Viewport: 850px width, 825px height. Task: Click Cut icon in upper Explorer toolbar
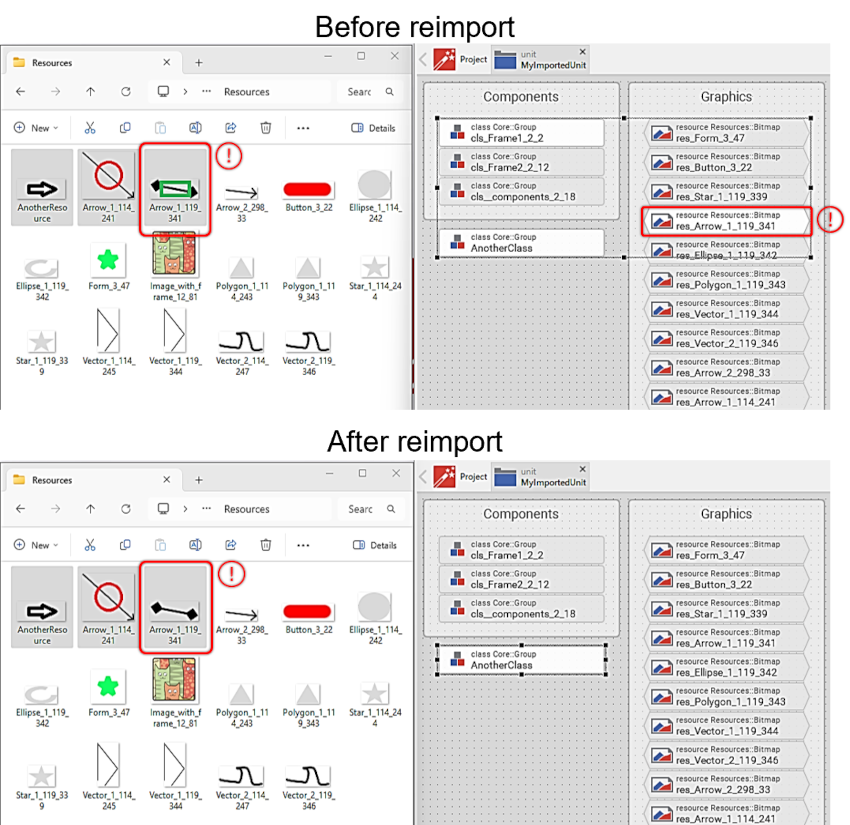(90, 128)
